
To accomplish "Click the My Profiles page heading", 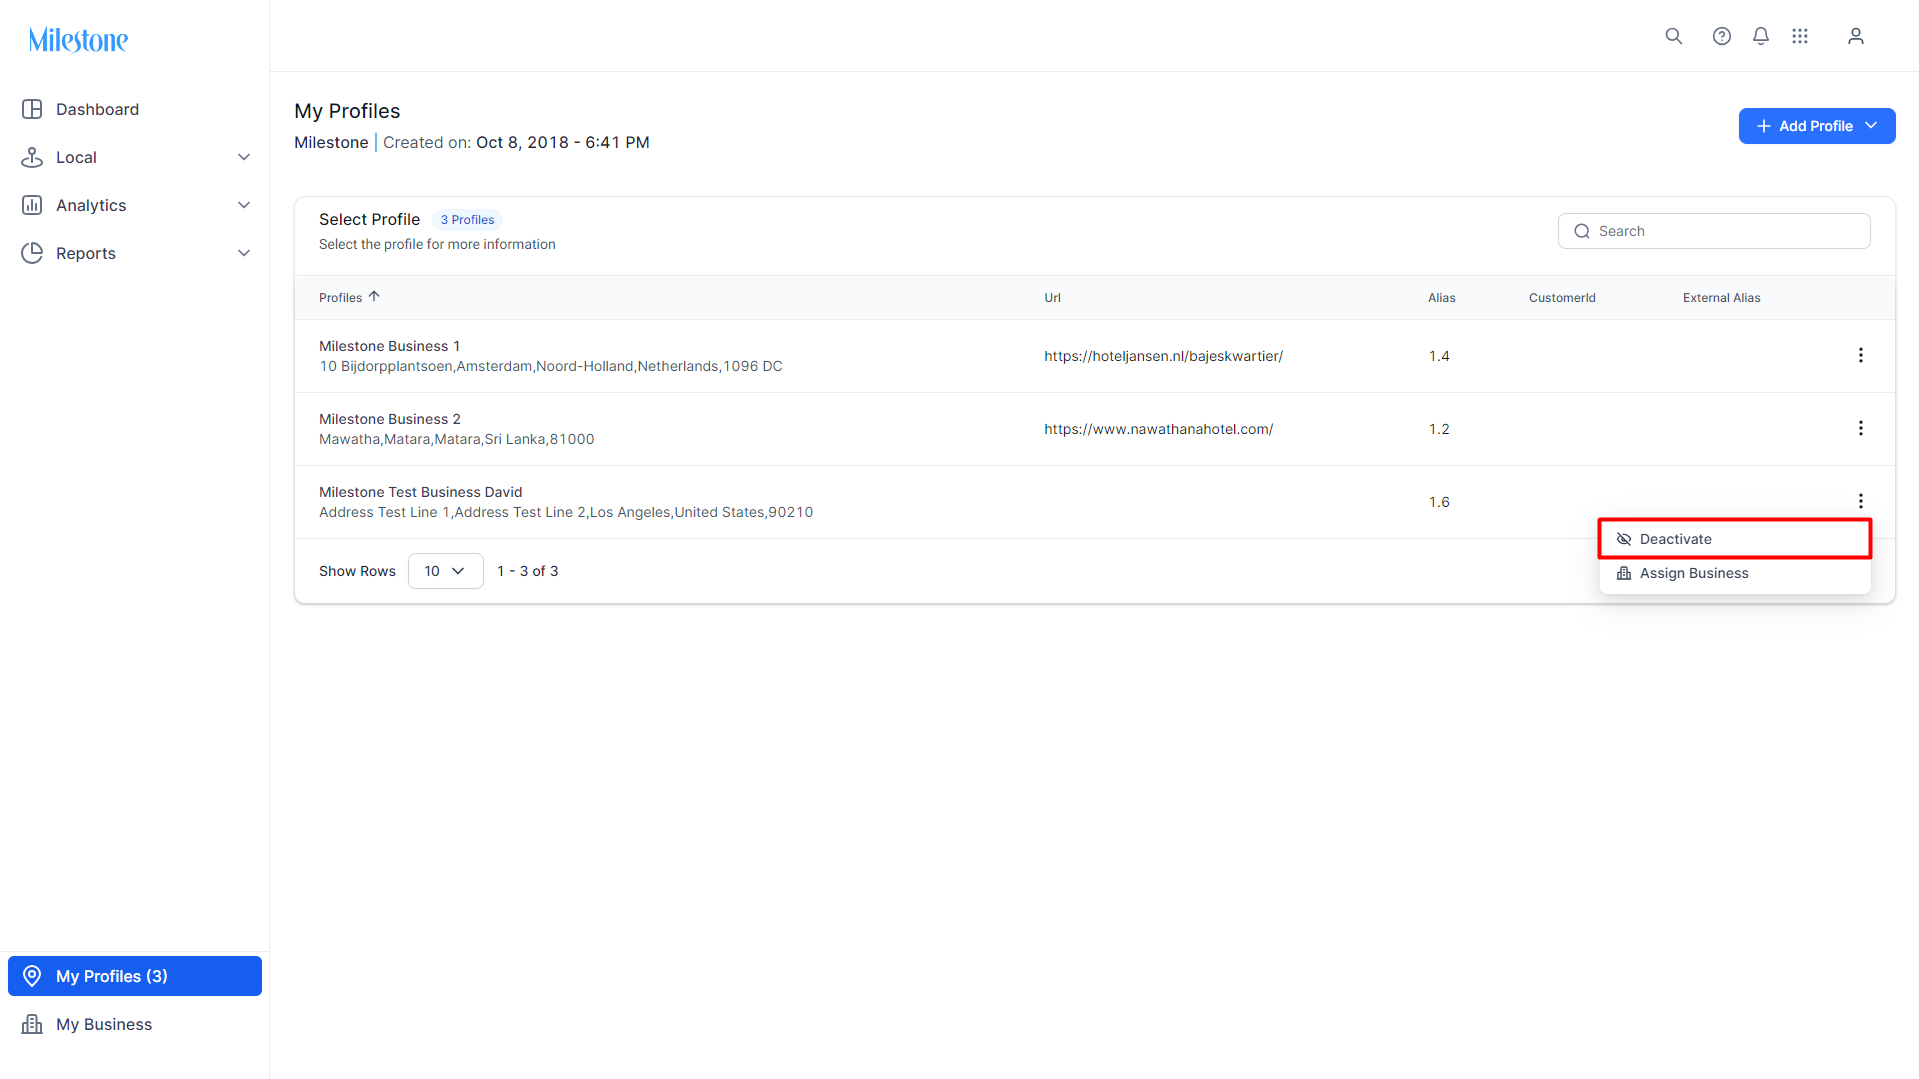I will click(x=347, y=111).
